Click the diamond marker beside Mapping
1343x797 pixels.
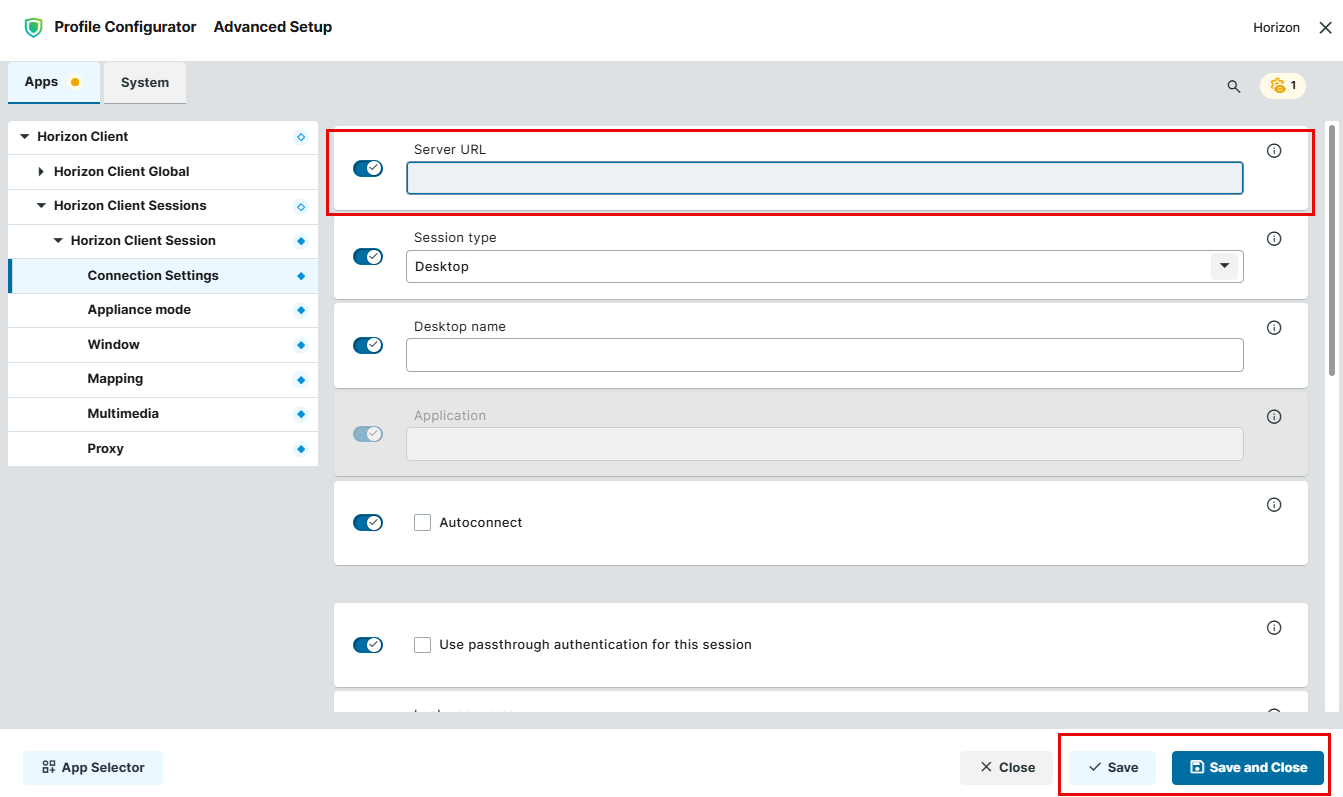(x=301, y=379)
